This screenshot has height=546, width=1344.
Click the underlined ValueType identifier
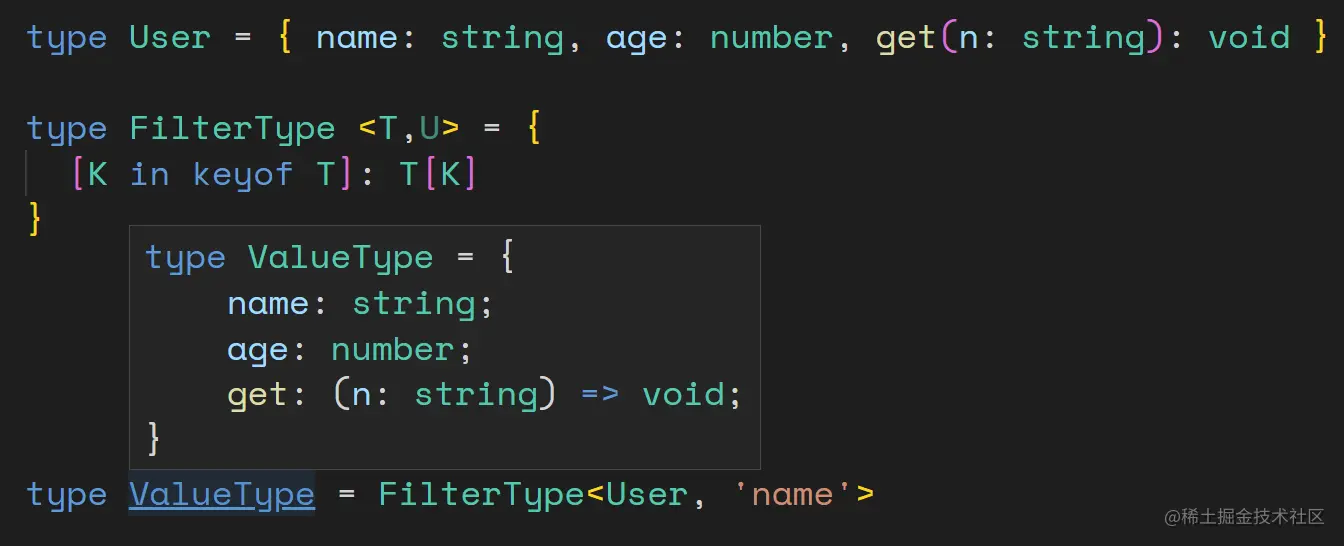(221, 494)
